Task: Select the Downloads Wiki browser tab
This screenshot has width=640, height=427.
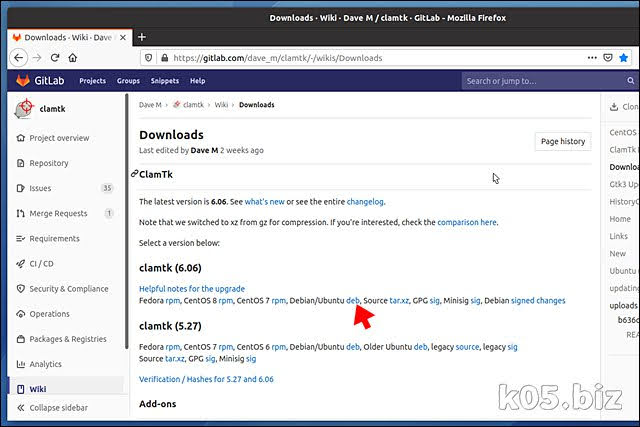Action: tap(69, 38)
